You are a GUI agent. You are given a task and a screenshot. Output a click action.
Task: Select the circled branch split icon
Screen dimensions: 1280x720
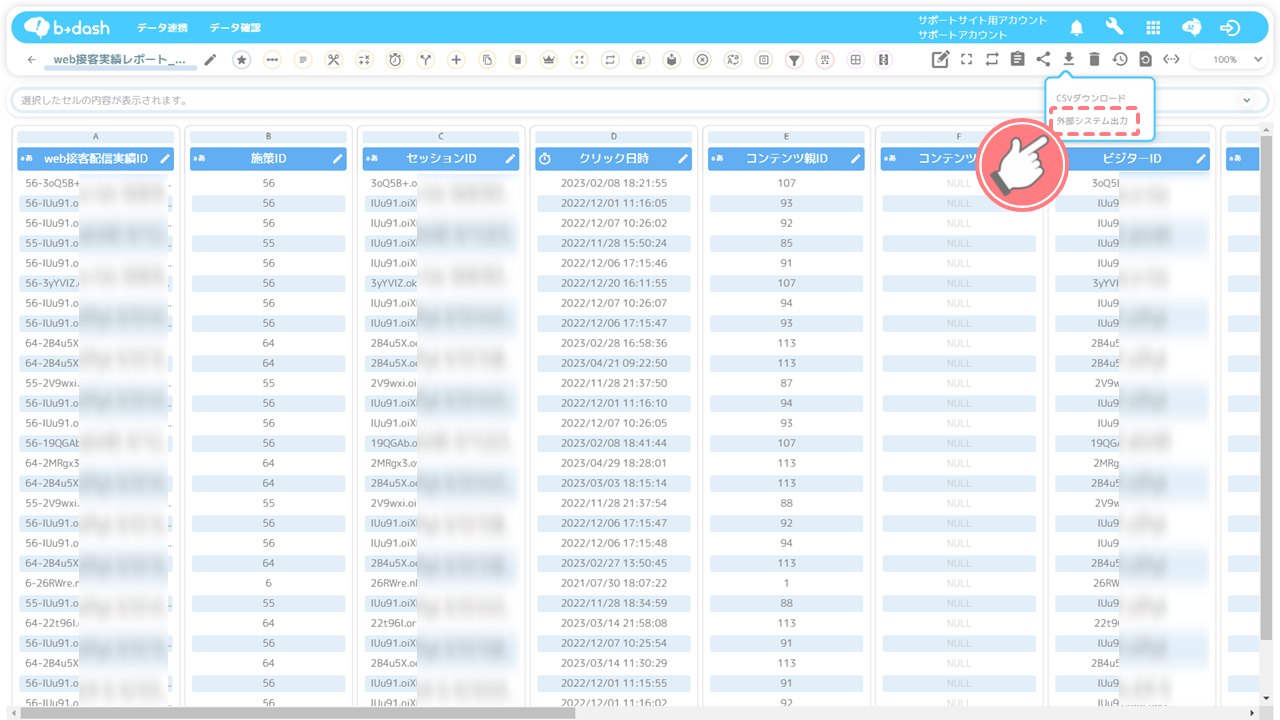pos(426,60)
